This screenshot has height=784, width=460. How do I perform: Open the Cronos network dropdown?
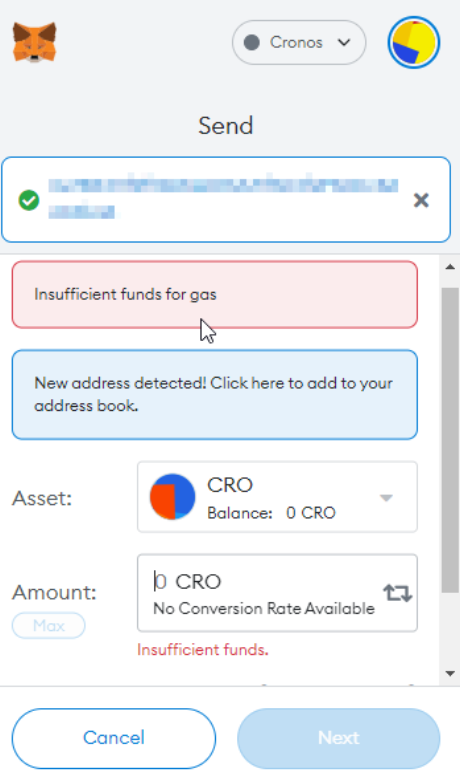299,42
